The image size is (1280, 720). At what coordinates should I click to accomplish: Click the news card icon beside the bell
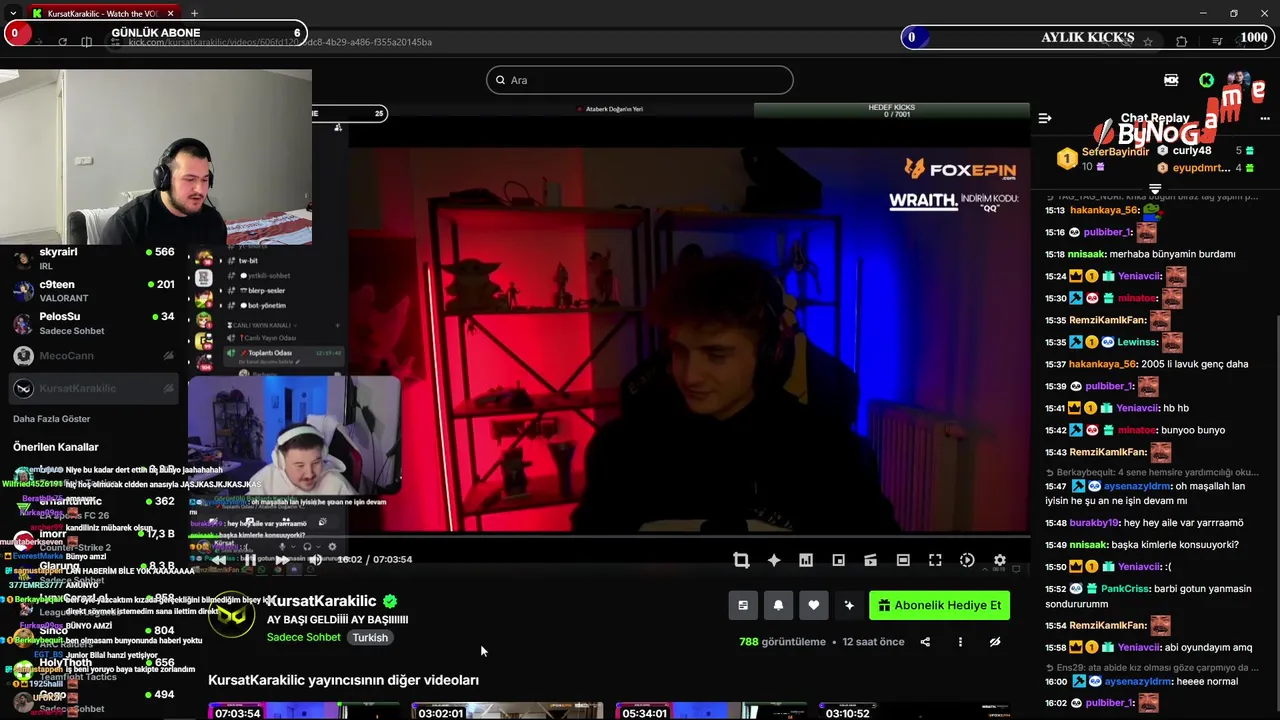[x=743, y=605]
